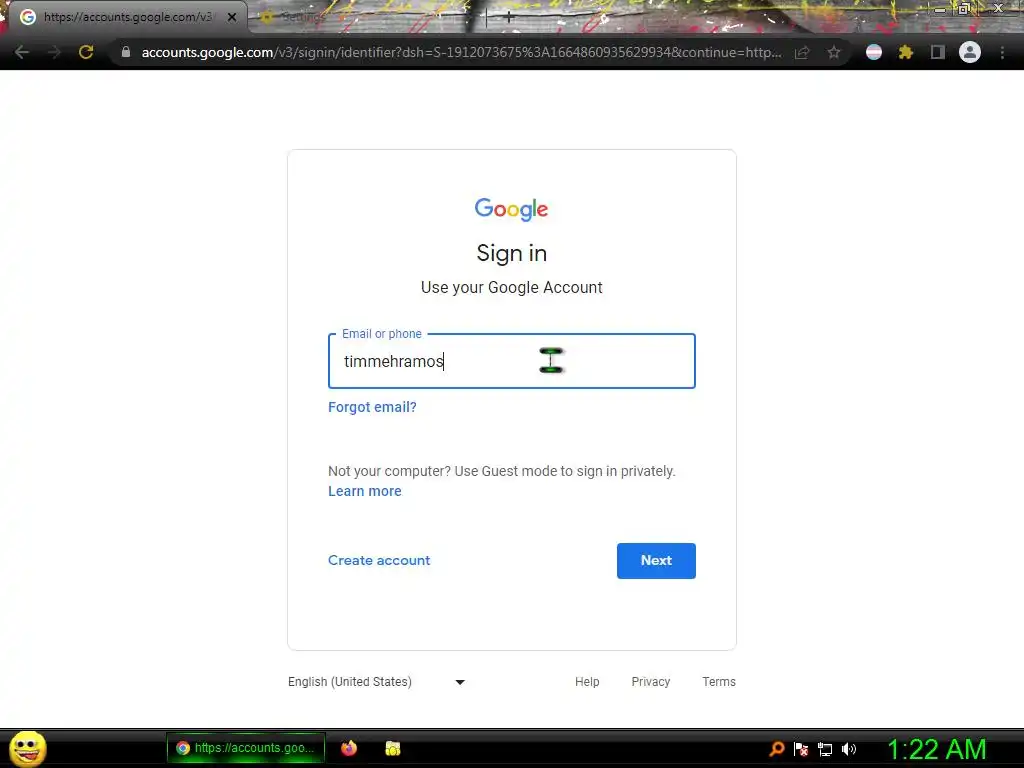
Task: View site info via the lock icon
Action: click(x=126, y=52)
